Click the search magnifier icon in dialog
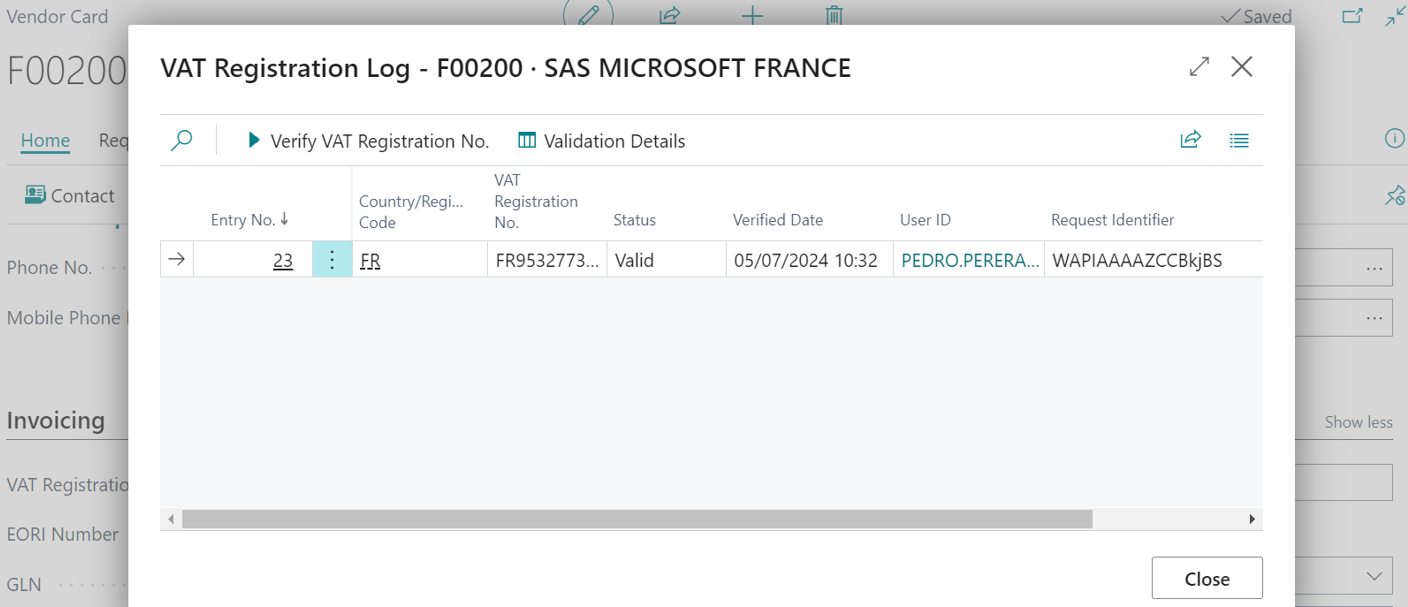 (181, 141)
